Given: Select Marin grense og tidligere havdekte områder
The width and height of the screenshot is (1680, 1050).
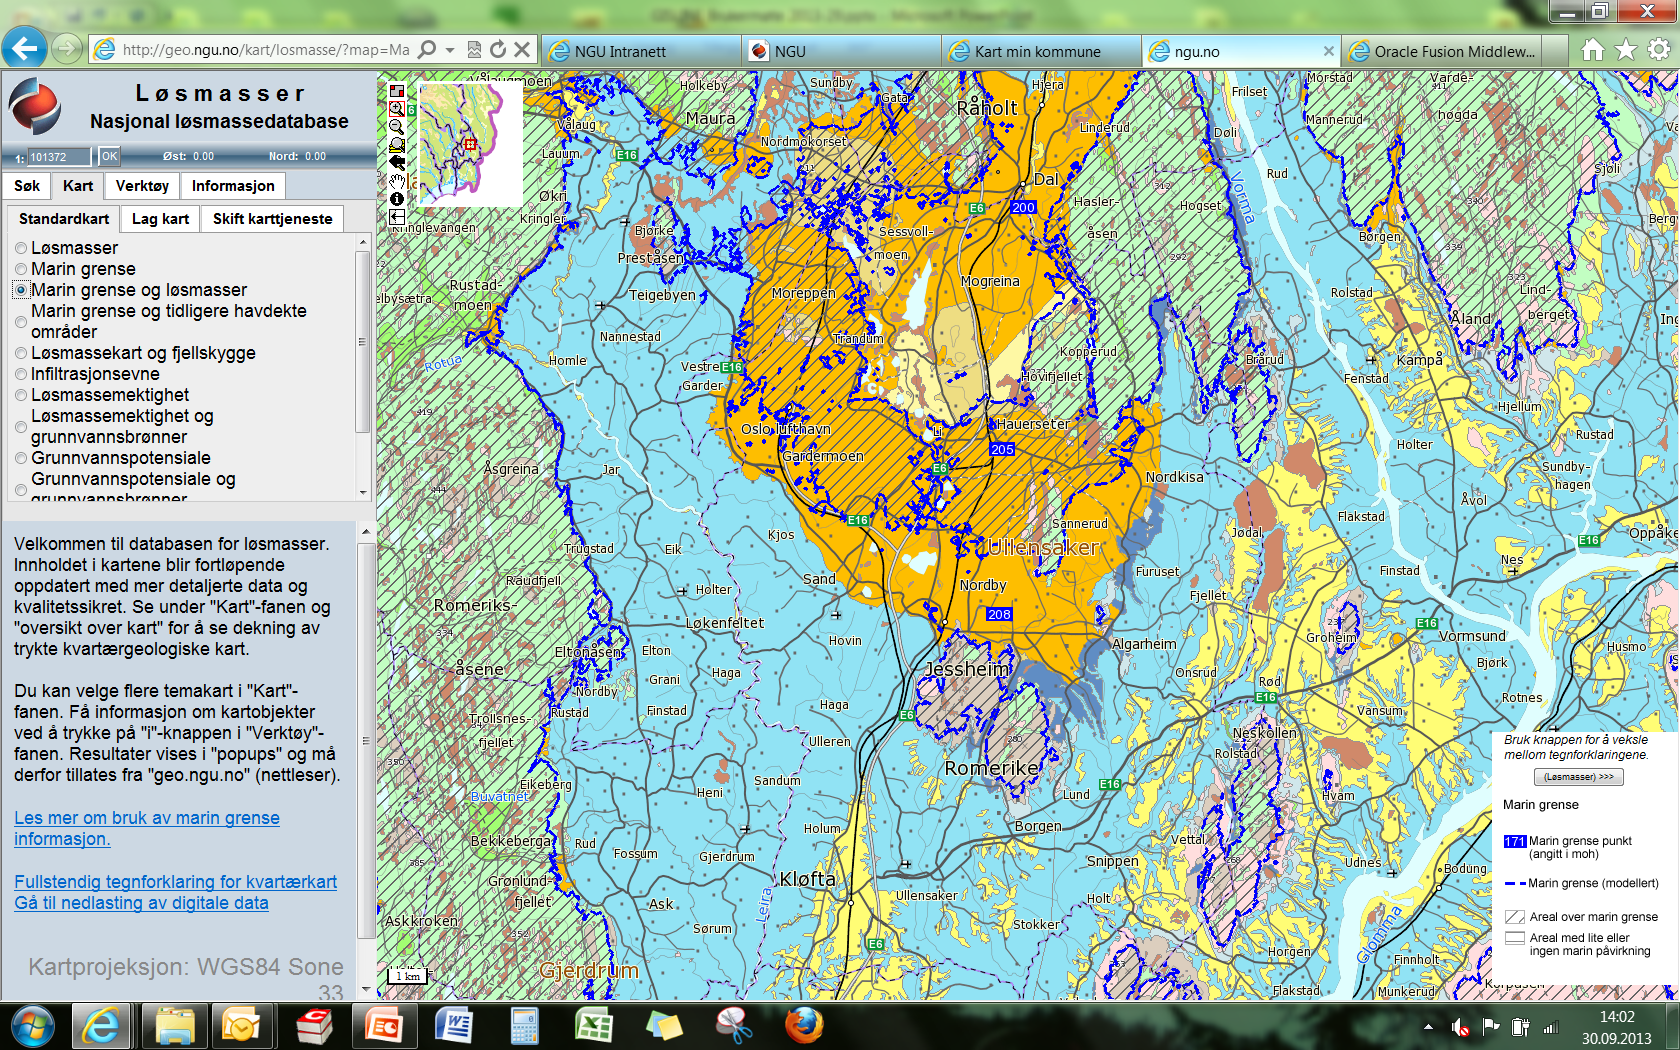Looking at the screenshot, I should [x=21, y=321].
